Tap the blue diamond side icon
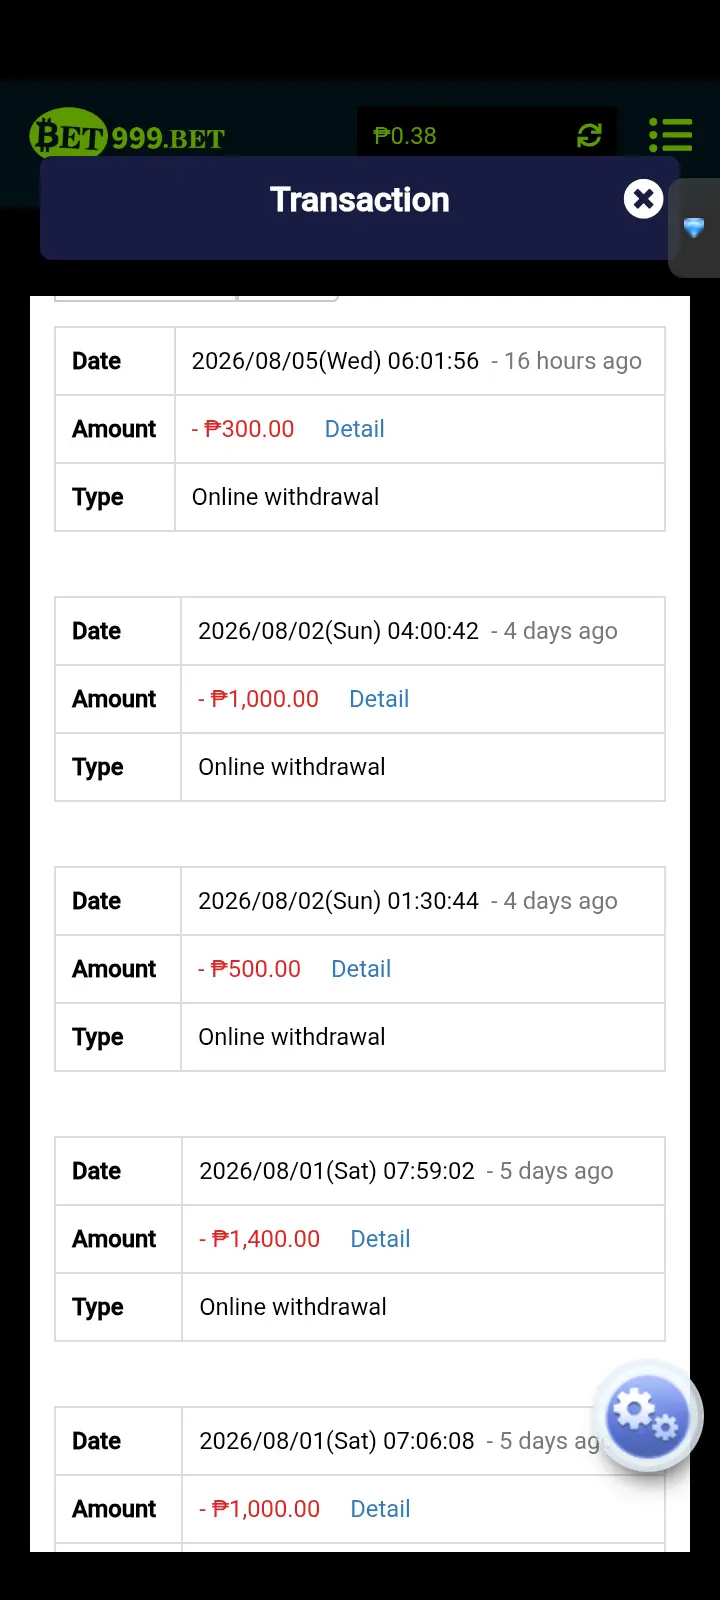 tap(694, 227)
